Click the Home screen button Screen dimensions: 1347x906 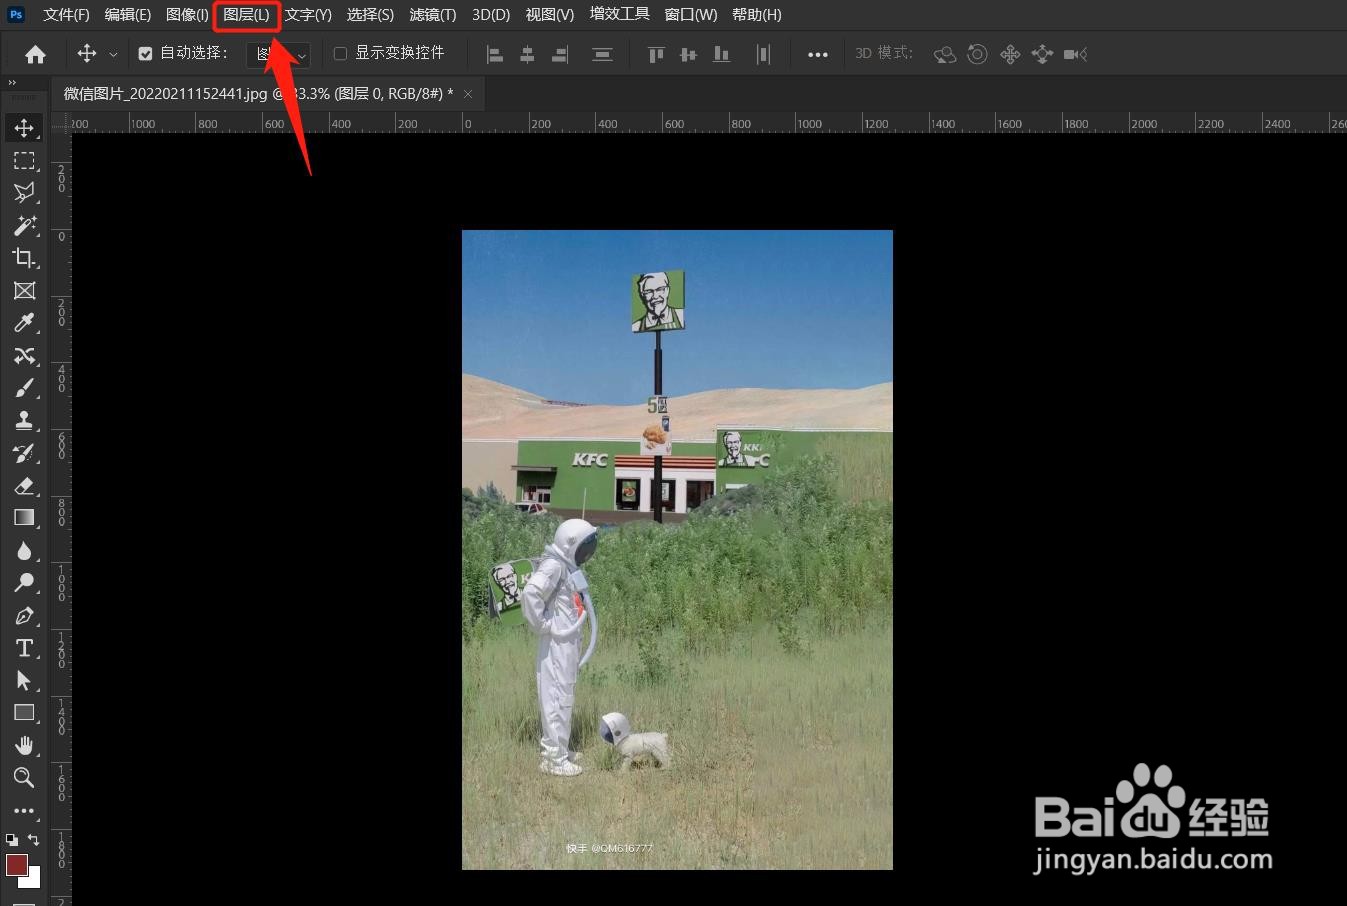pos(35,53)
